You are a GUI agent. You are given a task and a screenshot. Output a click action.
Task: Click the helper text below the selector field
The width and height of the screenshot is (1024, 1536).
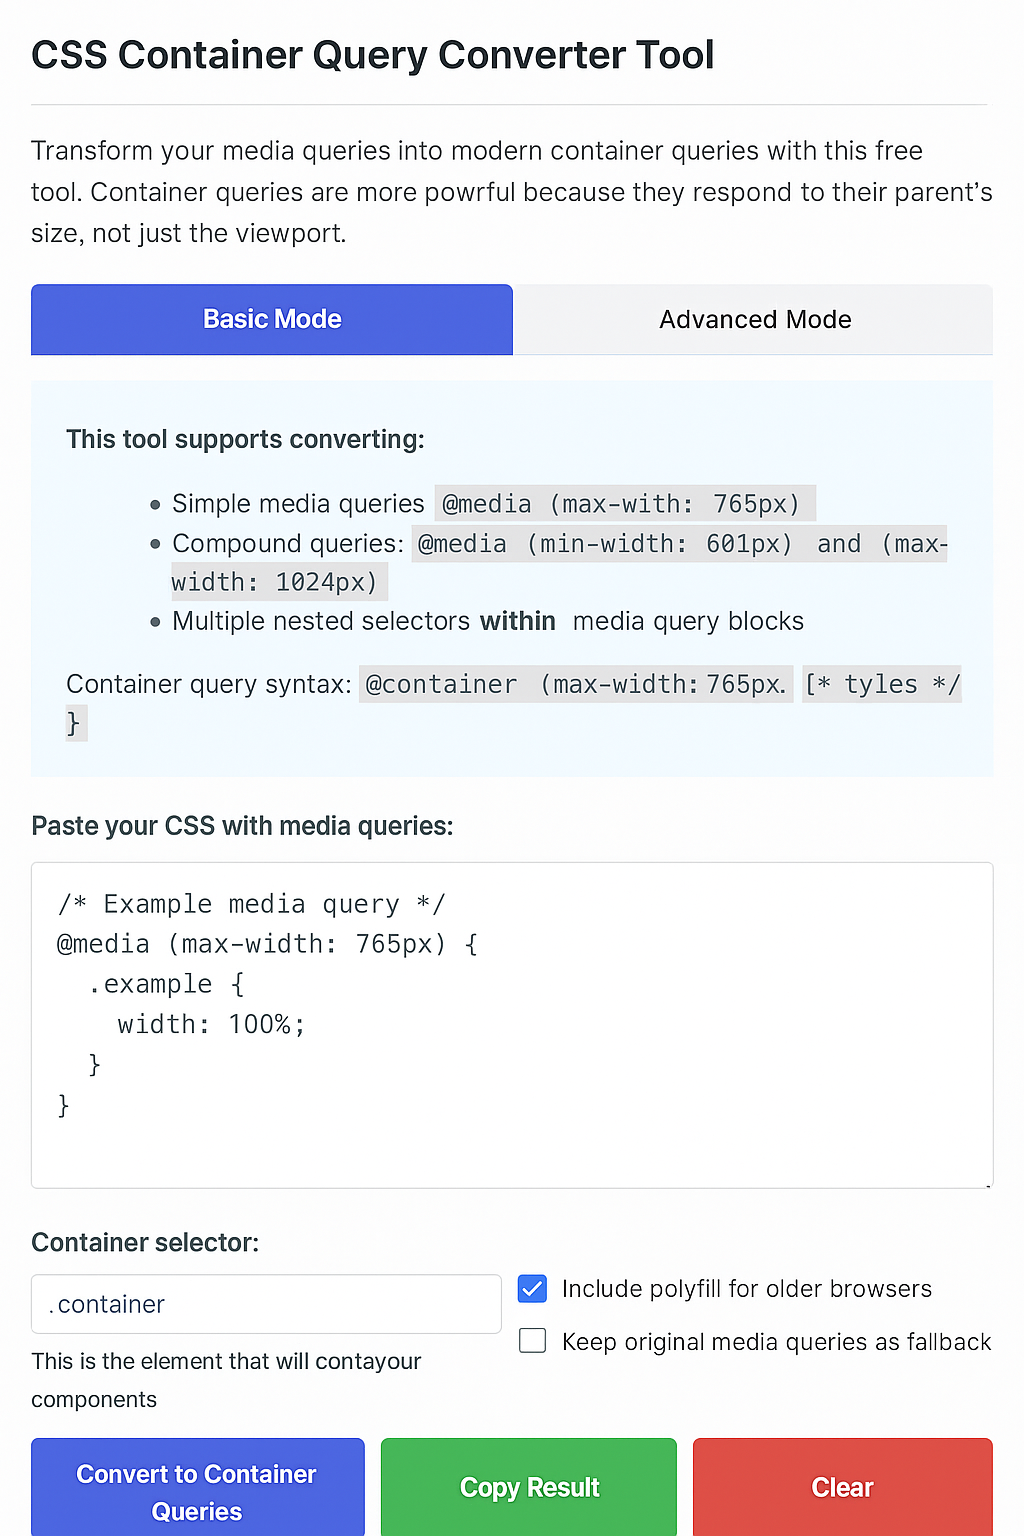(226, 1379)
